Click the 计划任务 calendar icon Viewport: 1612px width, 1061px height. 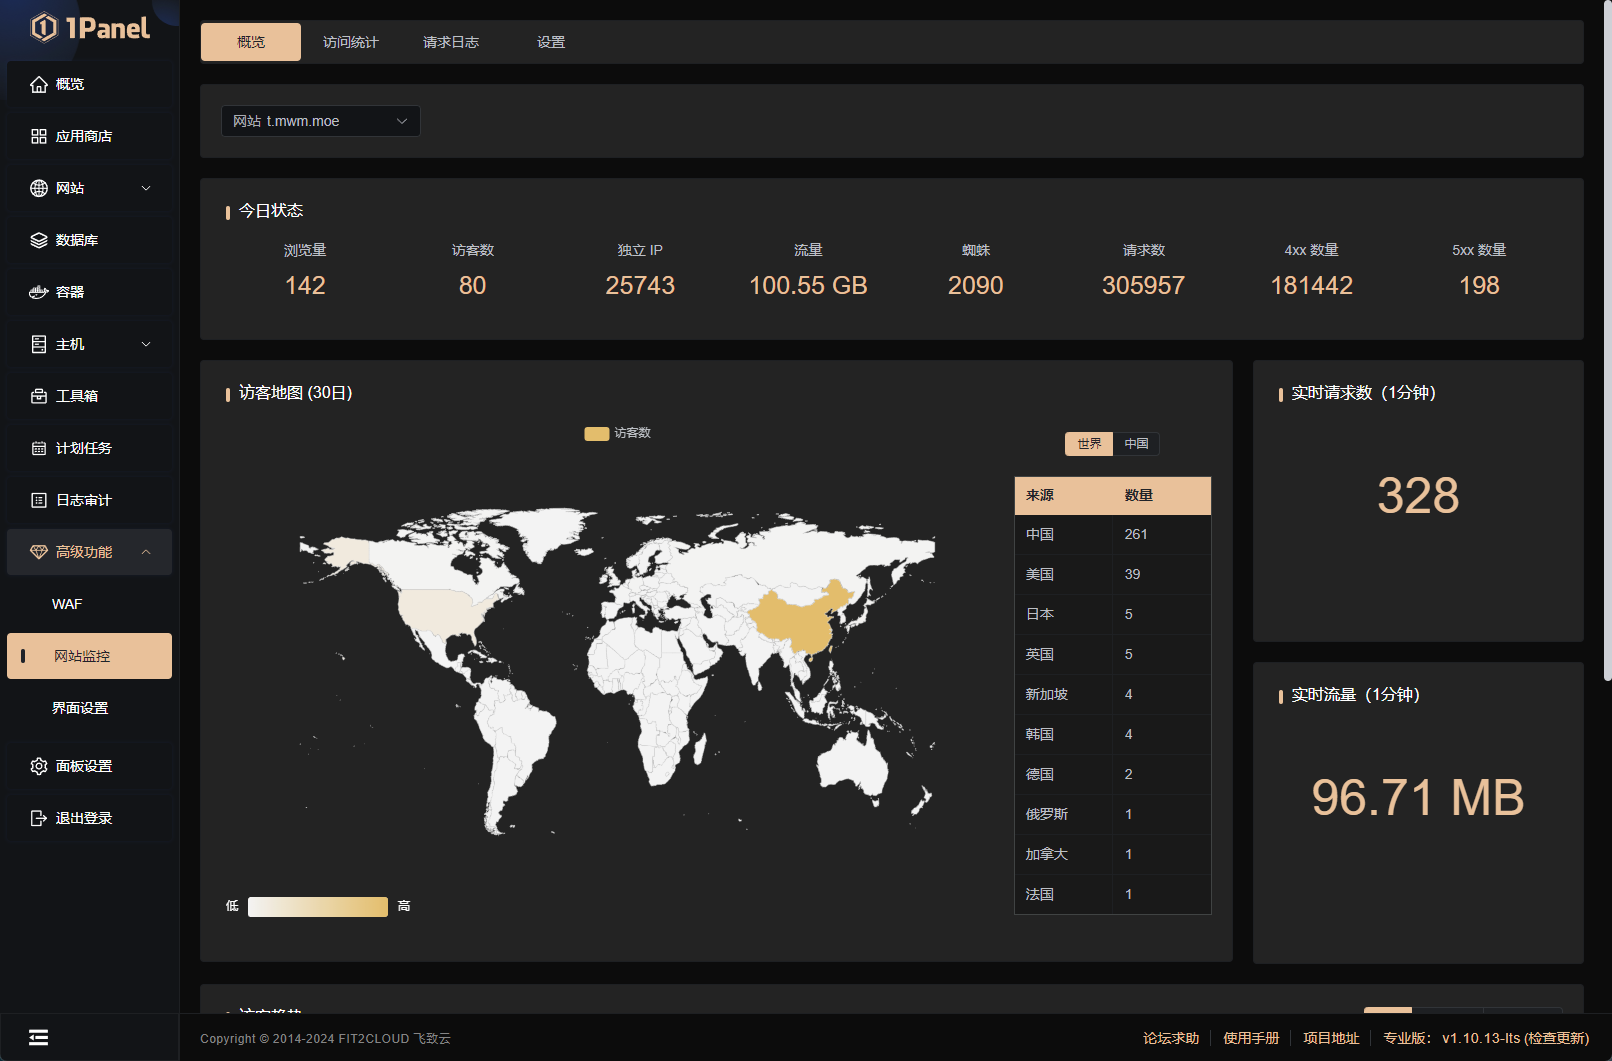tap(39, 448)
